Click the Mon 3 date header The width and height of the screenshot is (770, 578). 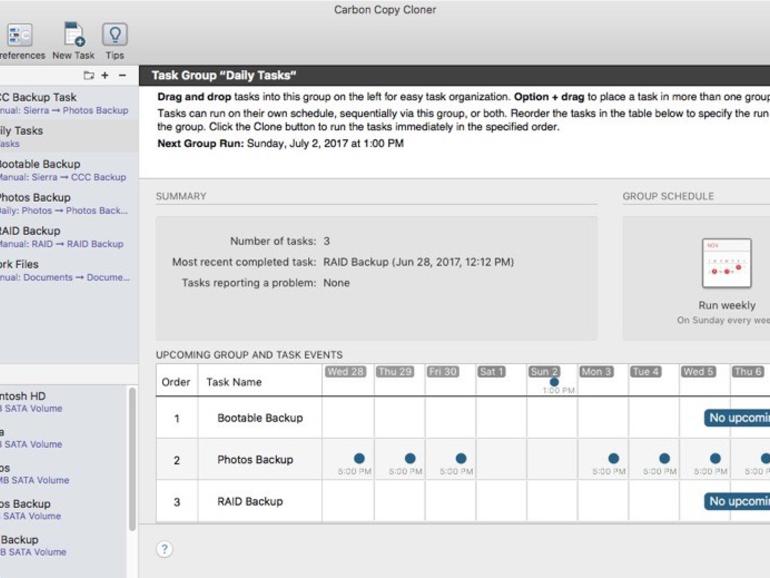pos(597,372)
